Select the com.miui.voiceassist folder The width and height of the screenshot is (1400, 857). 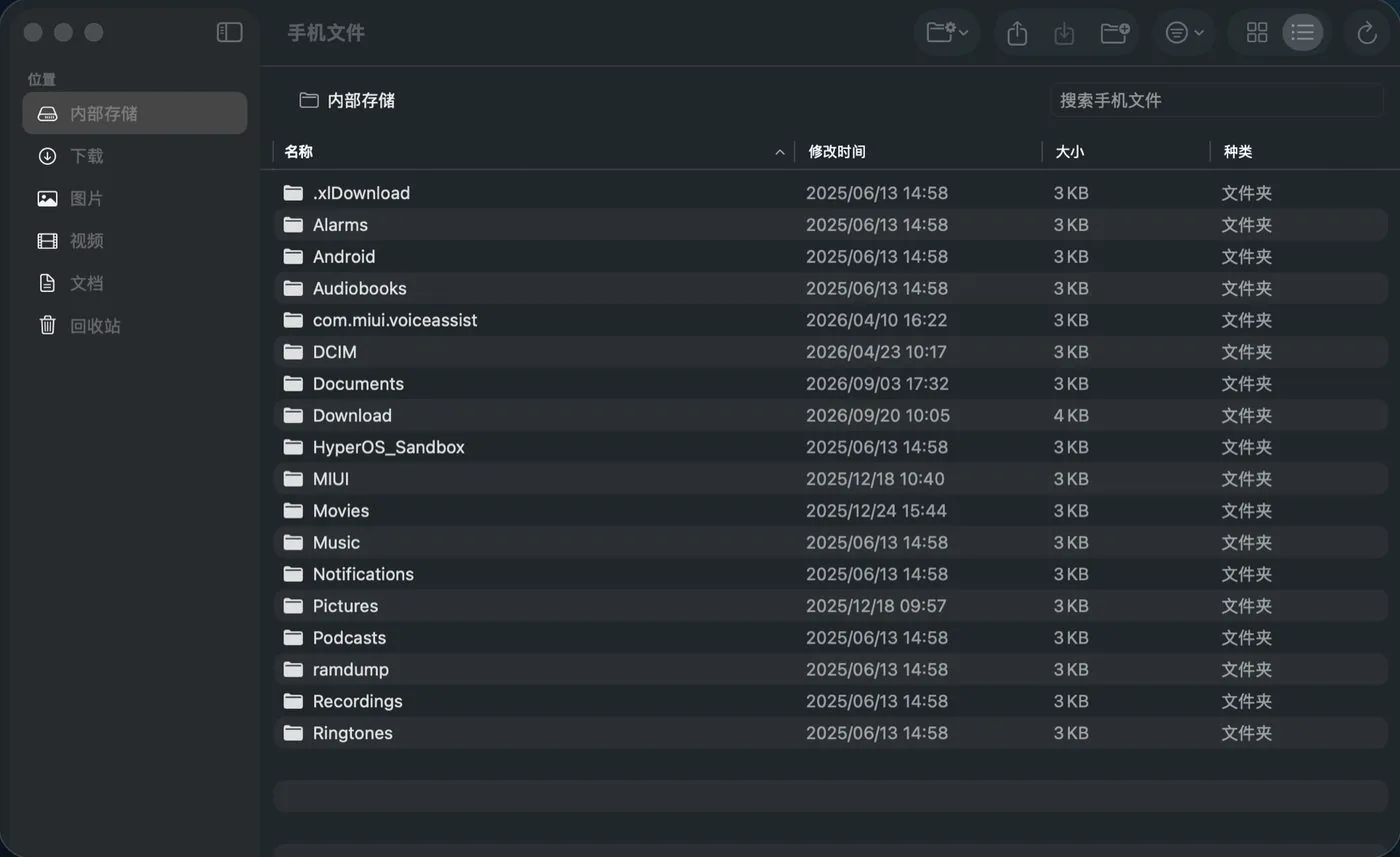[830, 320]
